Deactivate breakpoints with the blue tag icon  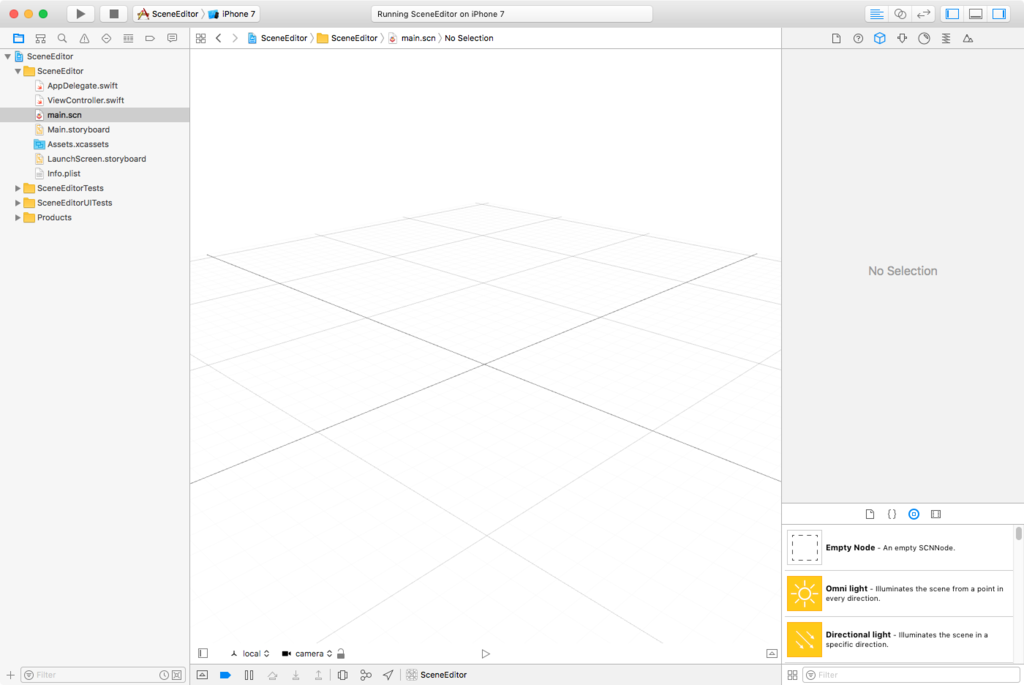click(x=225, y=675)
